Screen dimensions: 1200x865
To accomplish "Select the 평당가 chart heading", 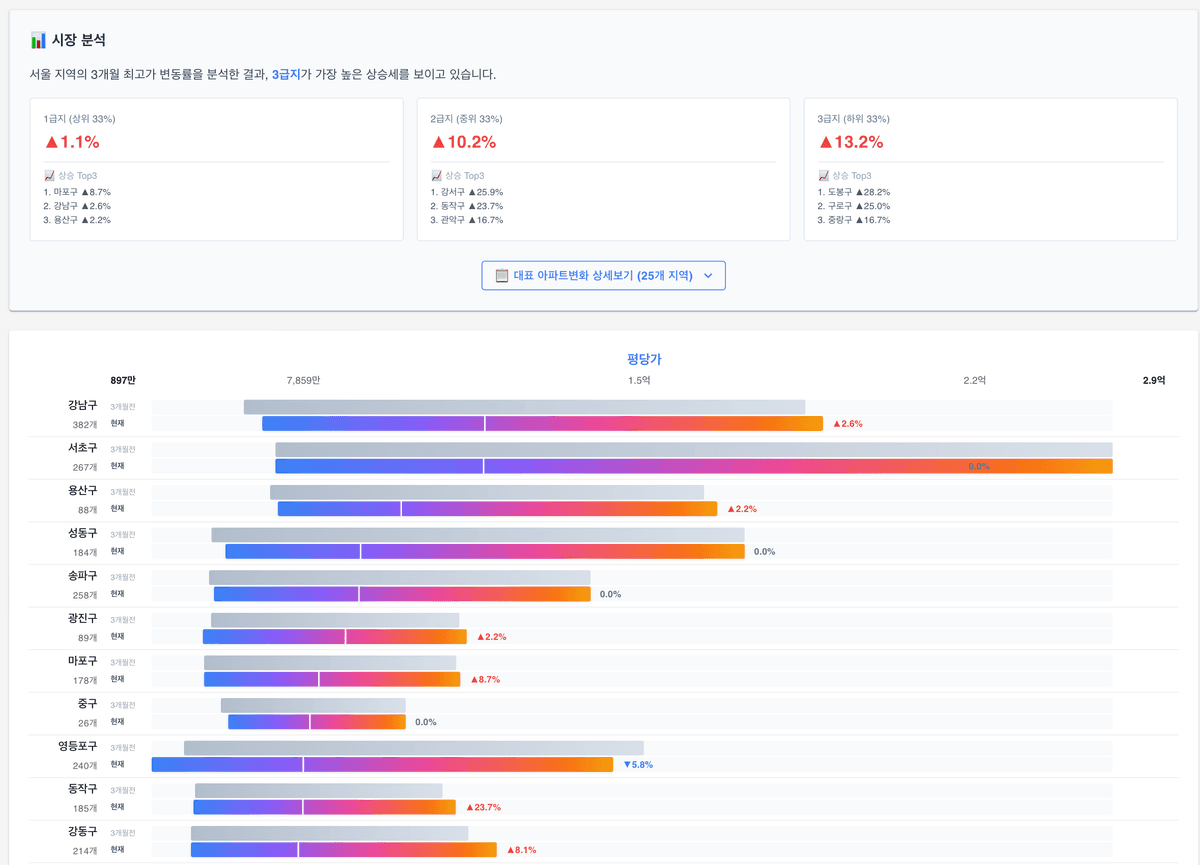I will click(x=644, y=360).
